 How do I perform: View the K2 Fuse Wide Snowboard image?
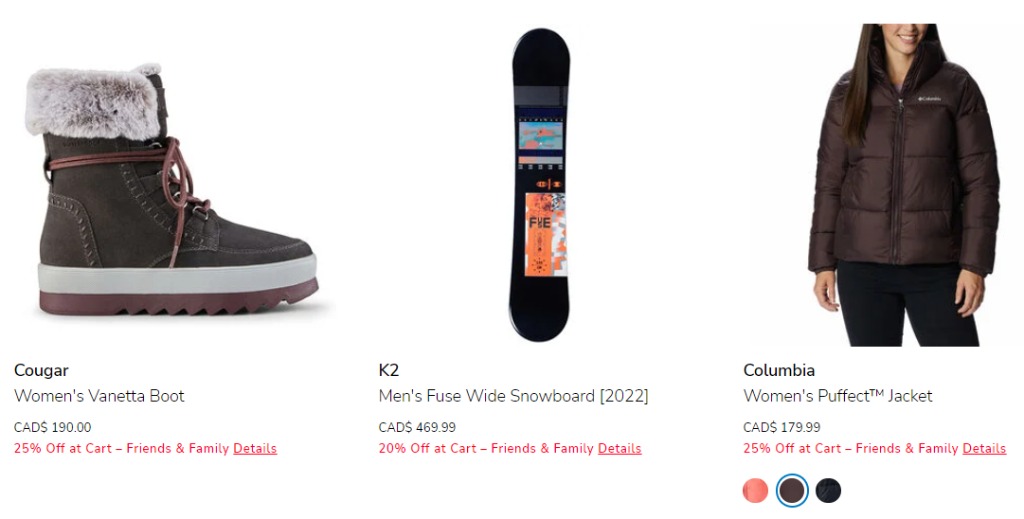click(x=540, y=184)
